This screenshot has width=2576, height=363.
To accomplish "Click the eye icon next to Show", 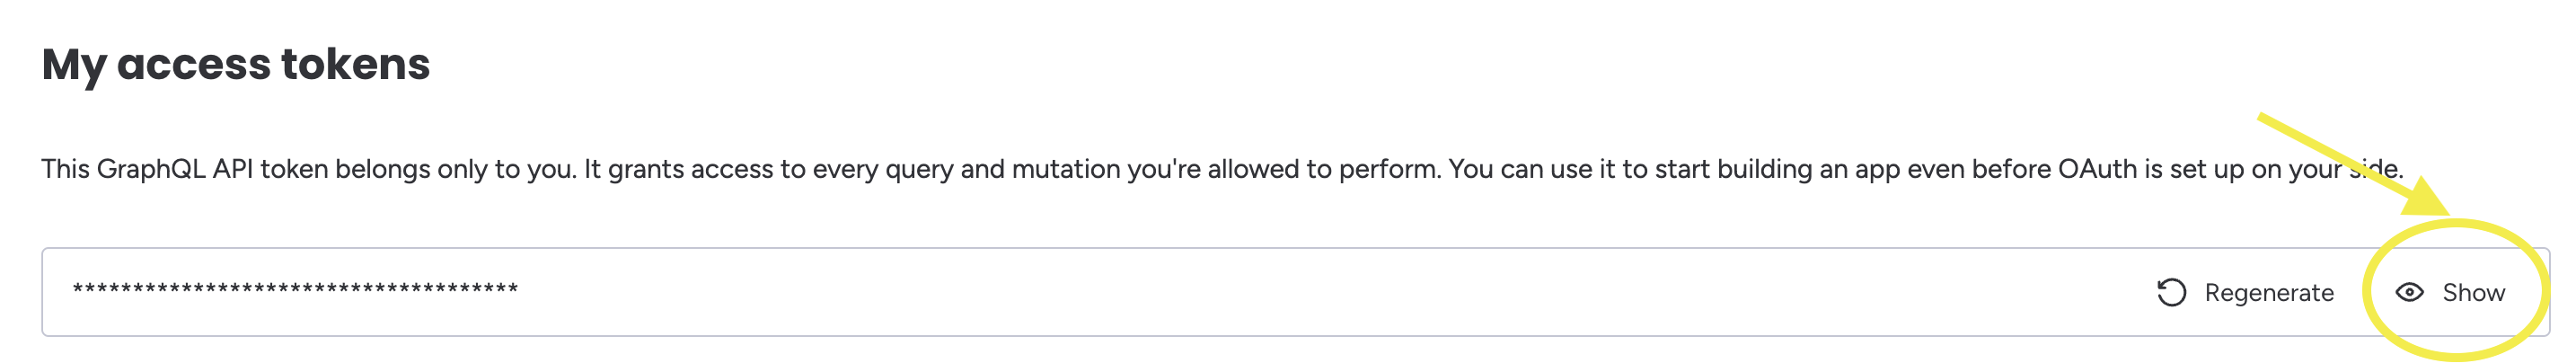I will tap(2409, 292).
